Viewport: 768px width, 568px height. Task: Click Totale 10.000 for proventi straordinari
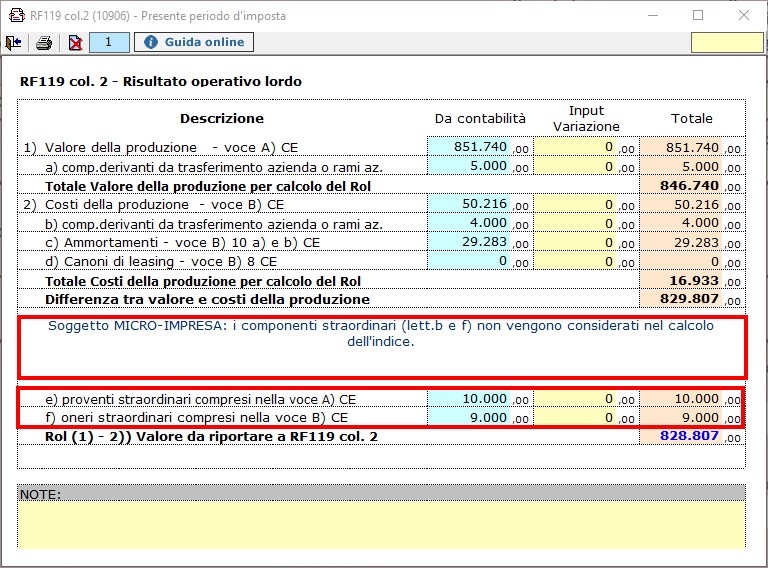[x=681, y=399]
